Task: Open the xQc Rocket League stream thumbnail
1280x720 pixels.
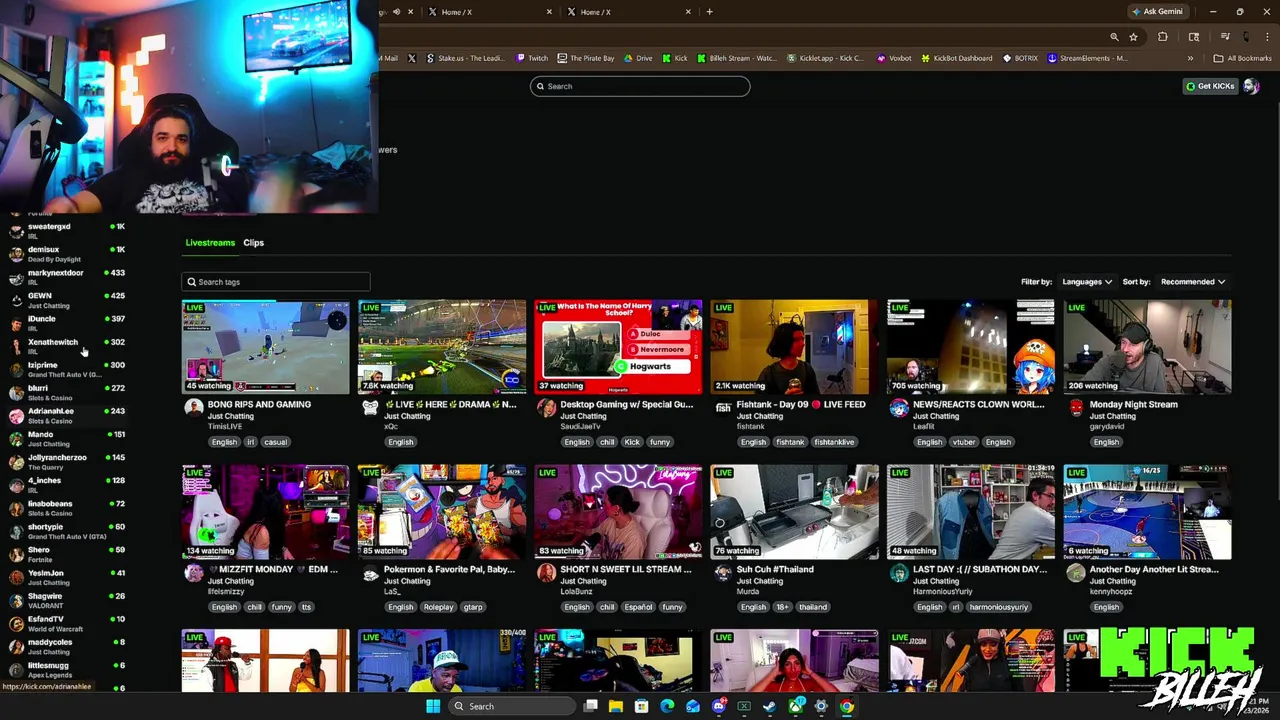Action: point(442,347)
